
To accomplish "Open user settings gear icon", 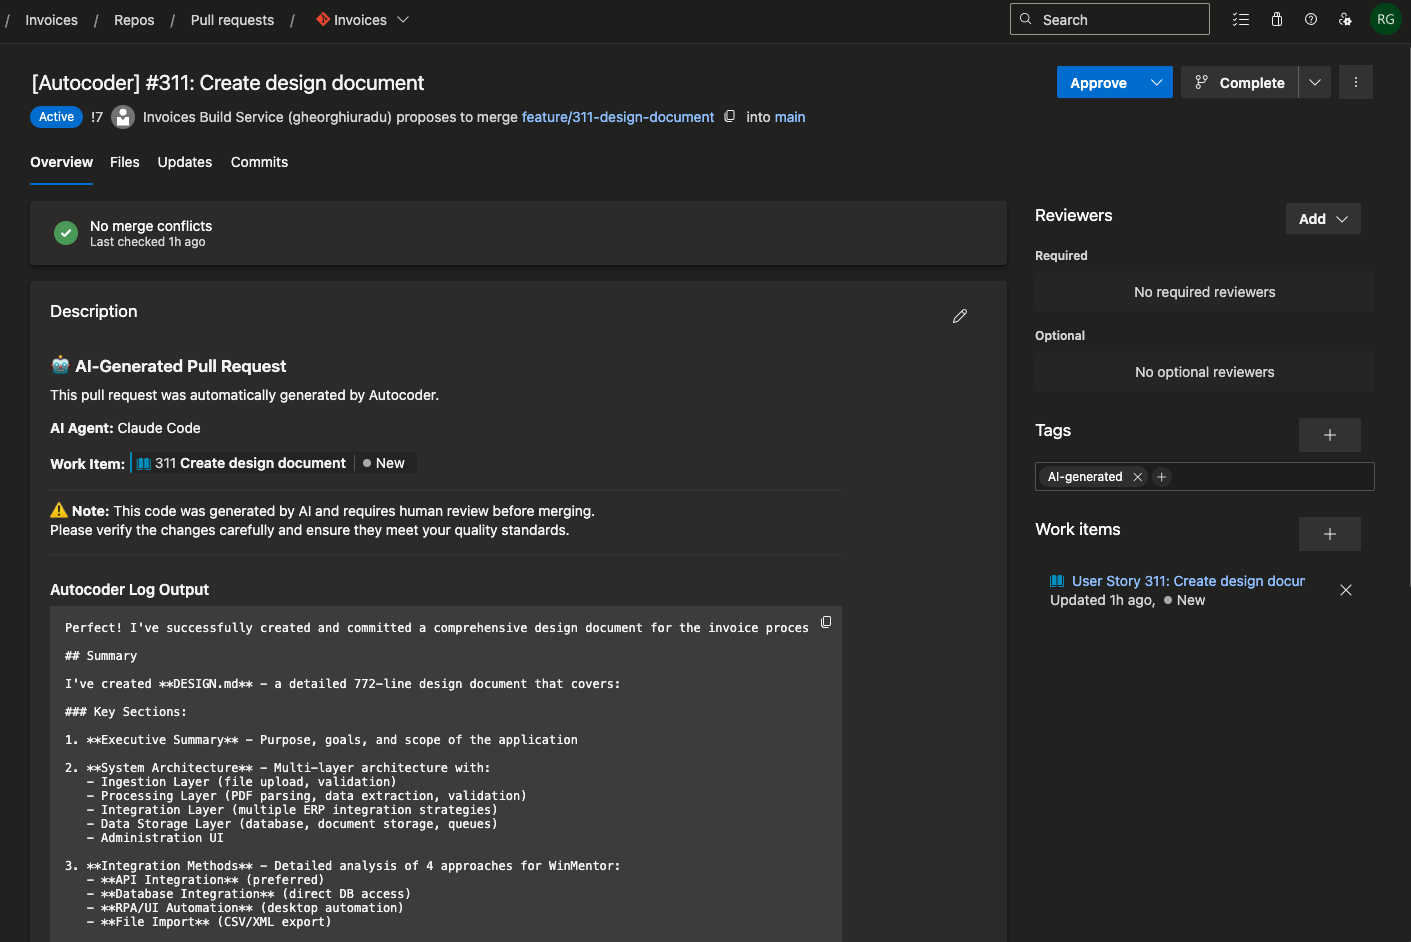I will [1345, 19].
